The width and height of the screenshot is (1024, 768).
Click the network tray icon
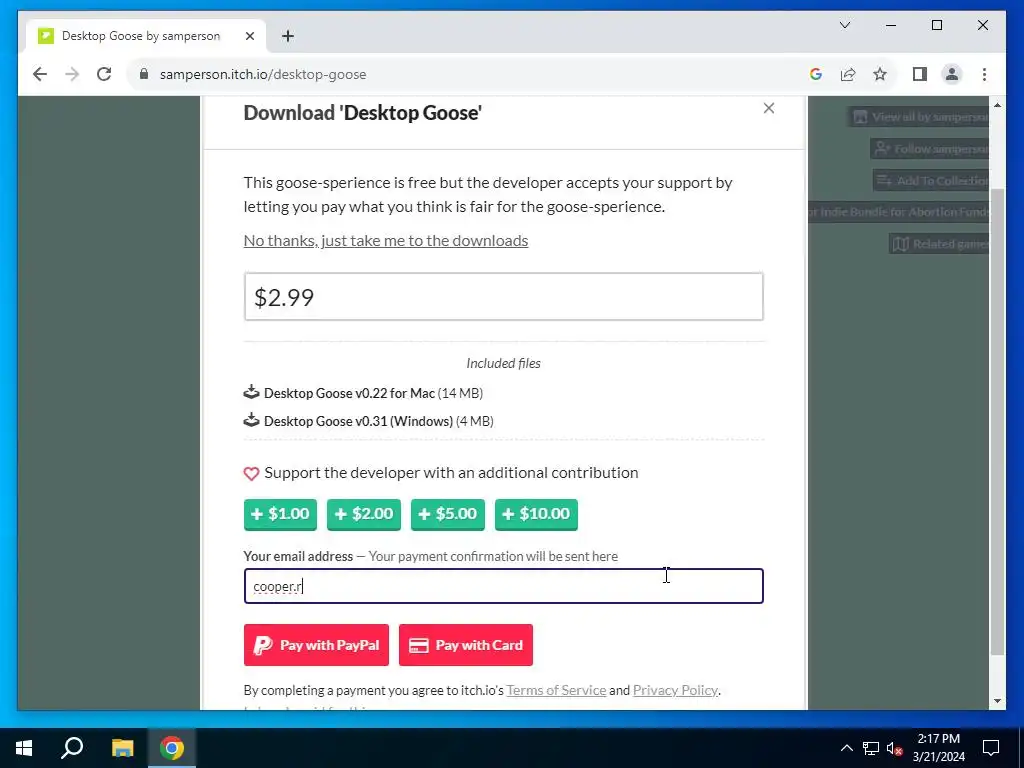tap(871, 748)
